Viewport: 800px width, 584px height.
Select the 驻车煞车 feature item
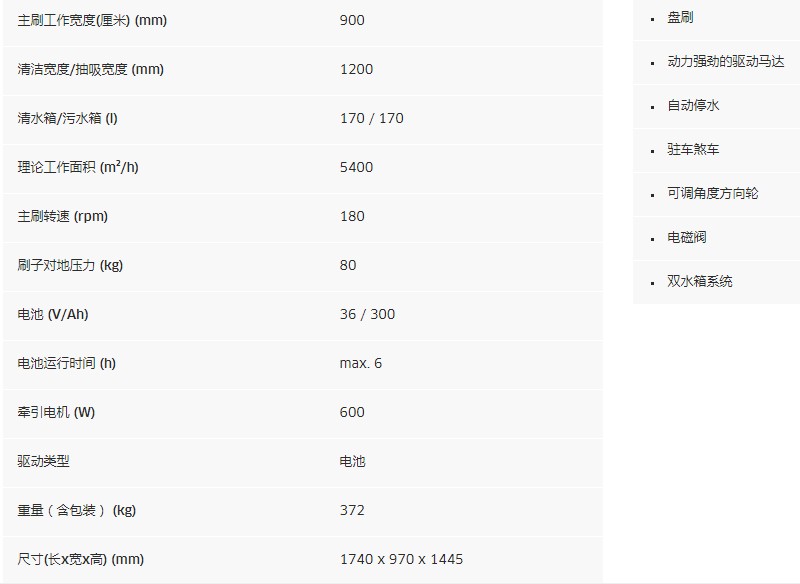coord(693,149)
